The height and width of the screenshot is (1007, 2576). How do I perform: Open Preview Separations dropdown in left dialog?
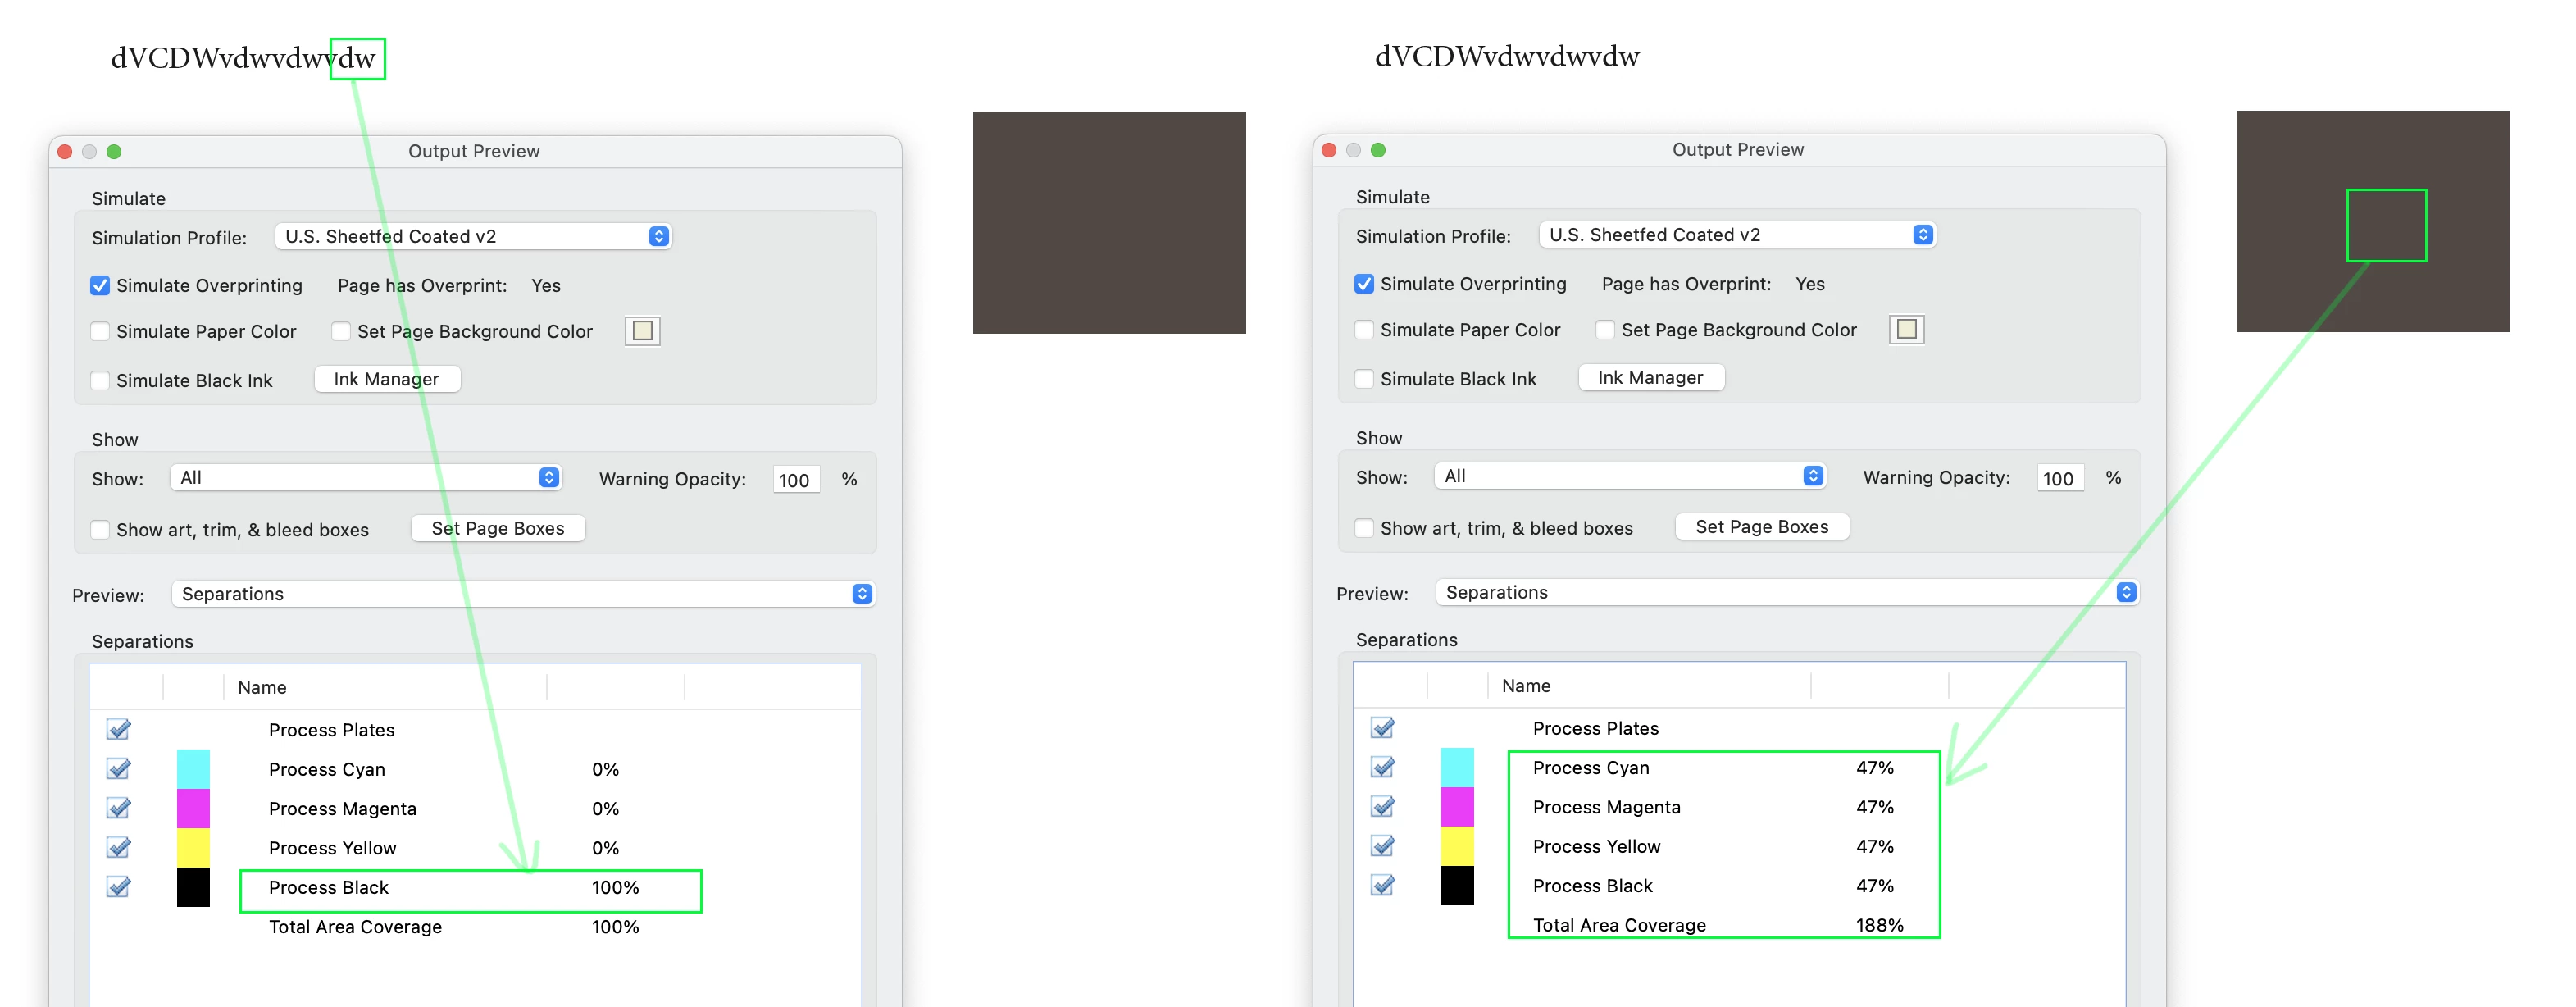pos(523,593)
